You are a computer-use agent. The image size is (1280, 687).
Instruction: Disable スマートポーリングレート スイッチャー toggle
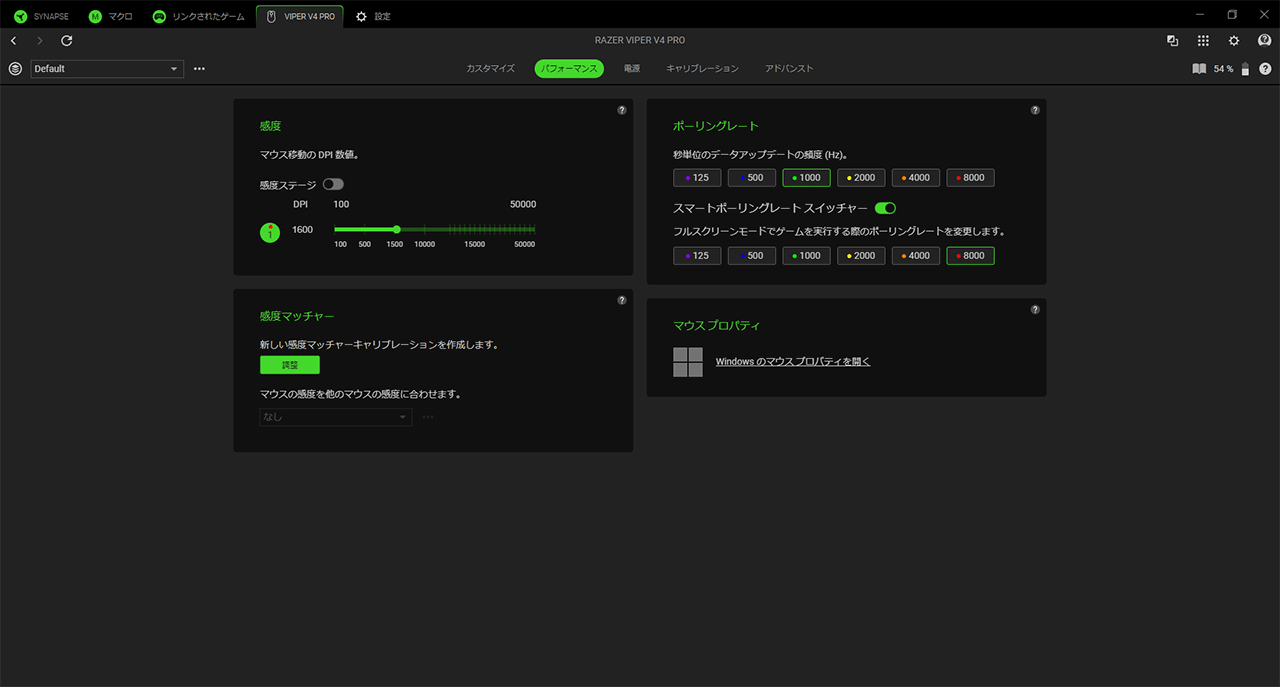(885, 208)
